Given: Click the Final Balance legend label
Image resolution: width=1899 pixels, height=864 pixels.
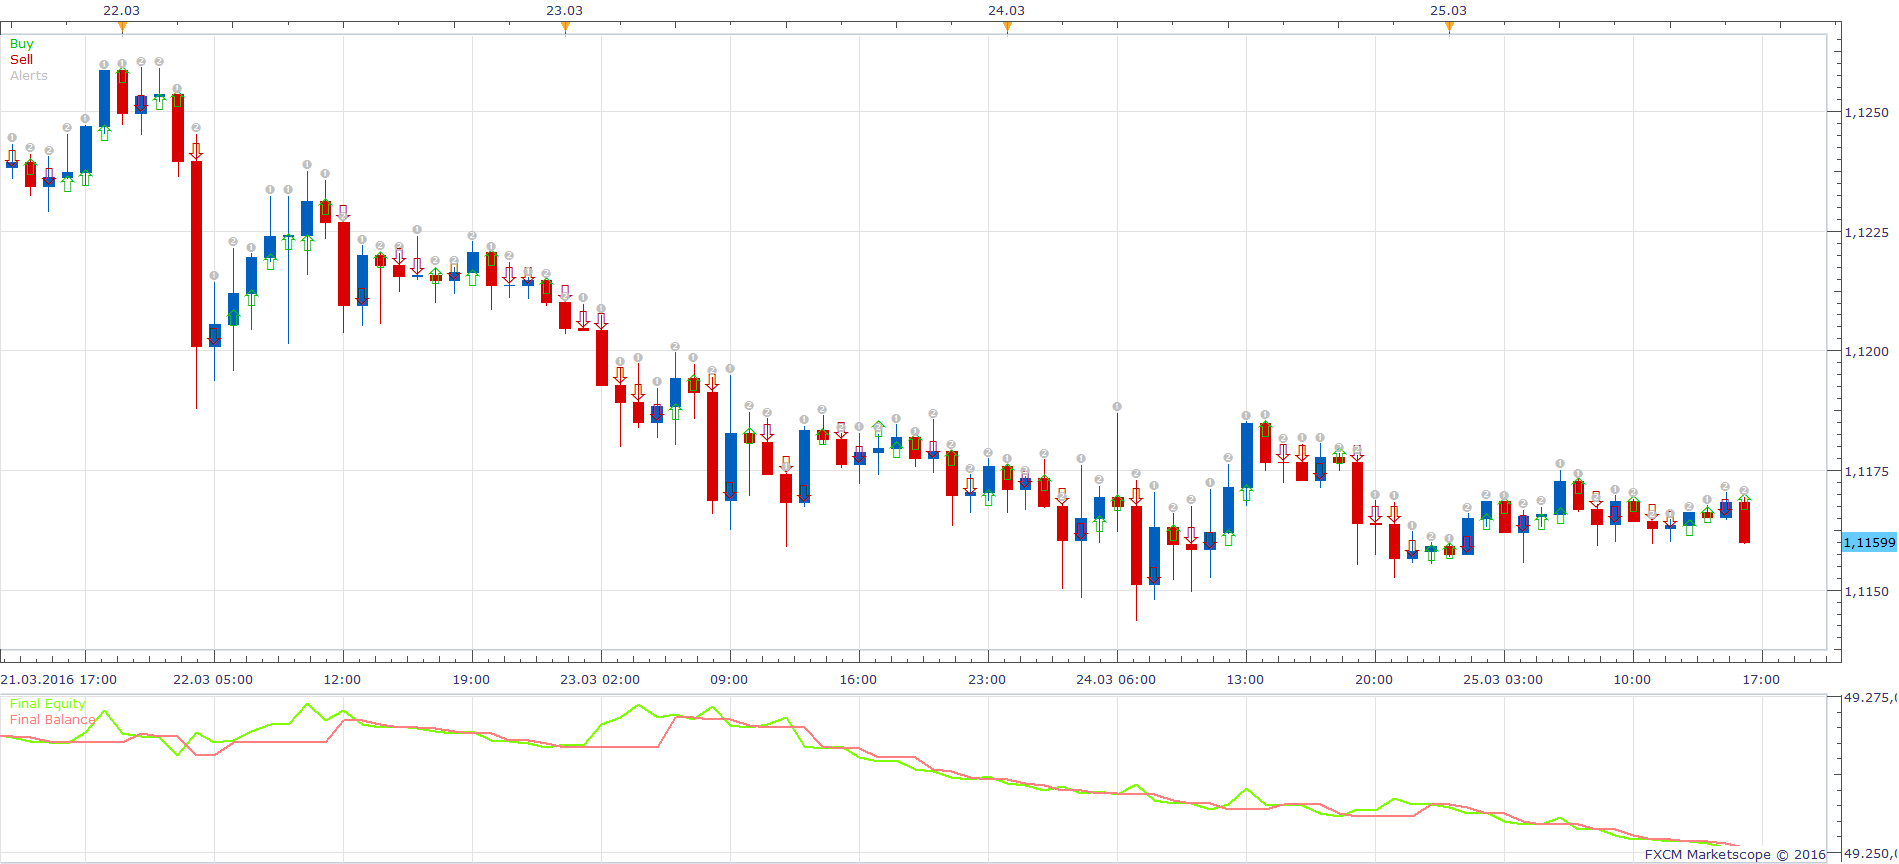Looking at the screenshot, I should 52,720.
